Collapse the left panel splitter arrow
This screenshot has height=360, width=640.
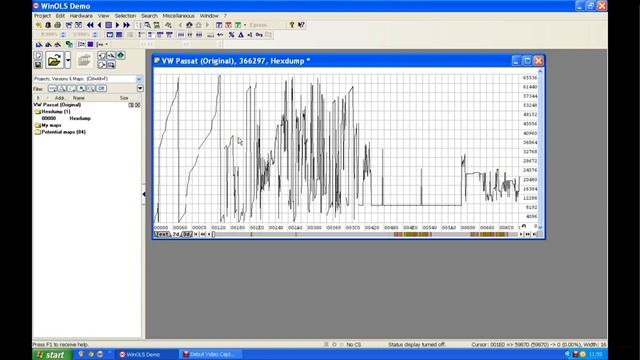coord(144,194)
